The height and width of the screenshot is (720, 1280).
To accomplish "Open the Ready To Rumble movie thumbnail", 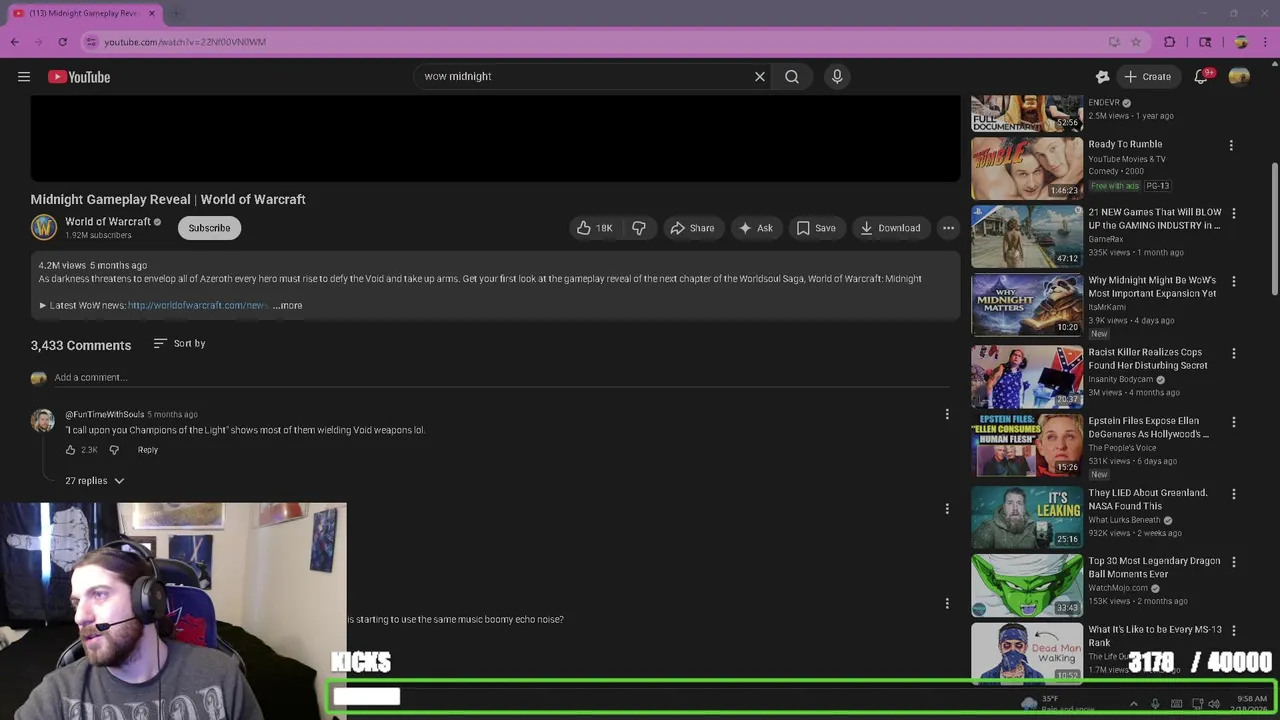I will point(1027,168).
